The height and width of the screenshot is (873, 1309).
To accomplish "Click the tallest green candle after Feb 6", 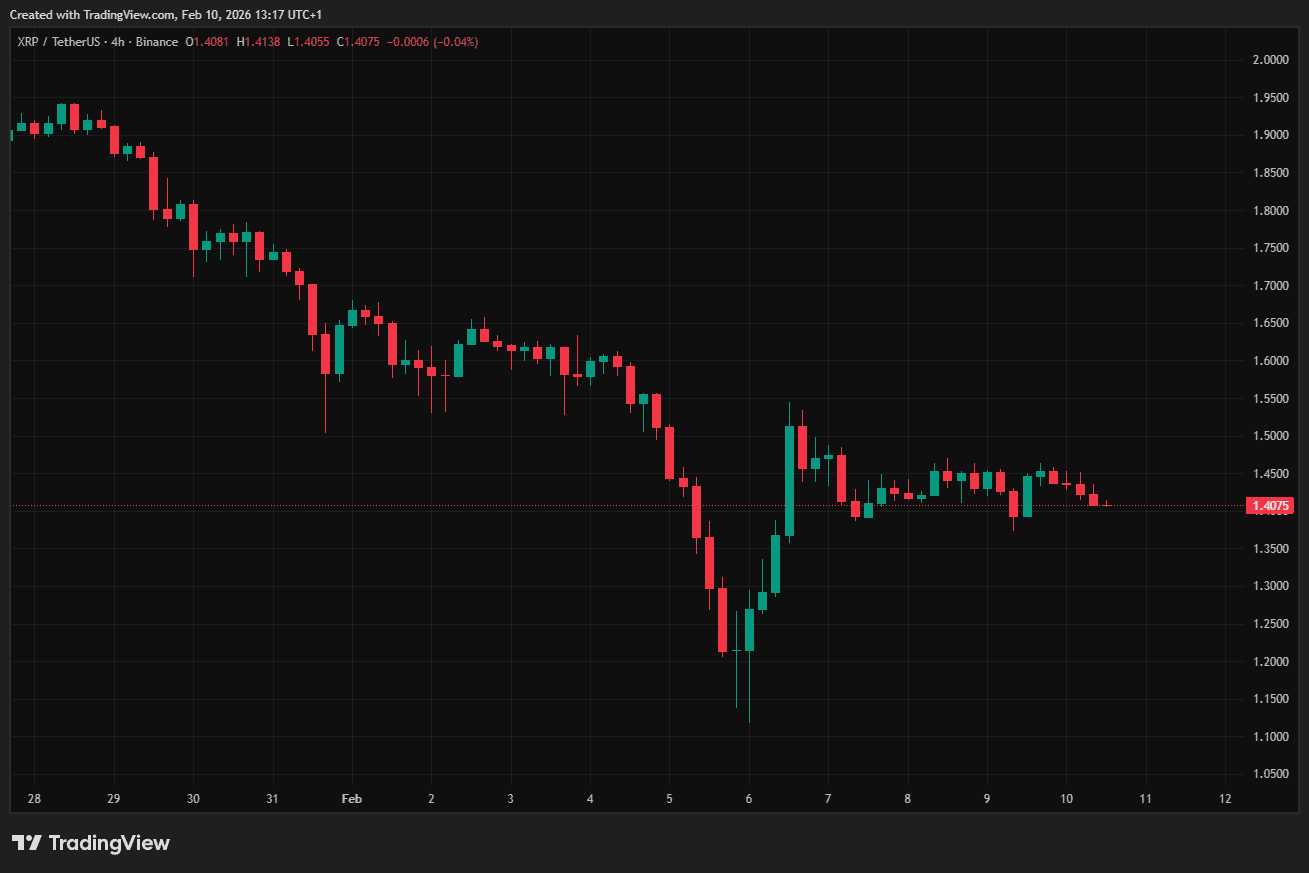I will pyautogui.click(x=790, y=480).
